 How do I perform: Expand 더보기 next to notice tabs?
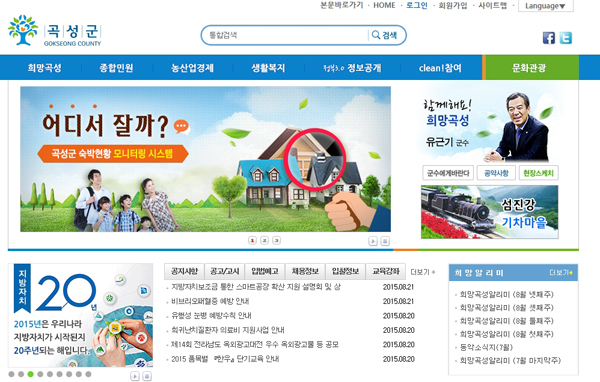pyautogui.click(x=423, y=272)
